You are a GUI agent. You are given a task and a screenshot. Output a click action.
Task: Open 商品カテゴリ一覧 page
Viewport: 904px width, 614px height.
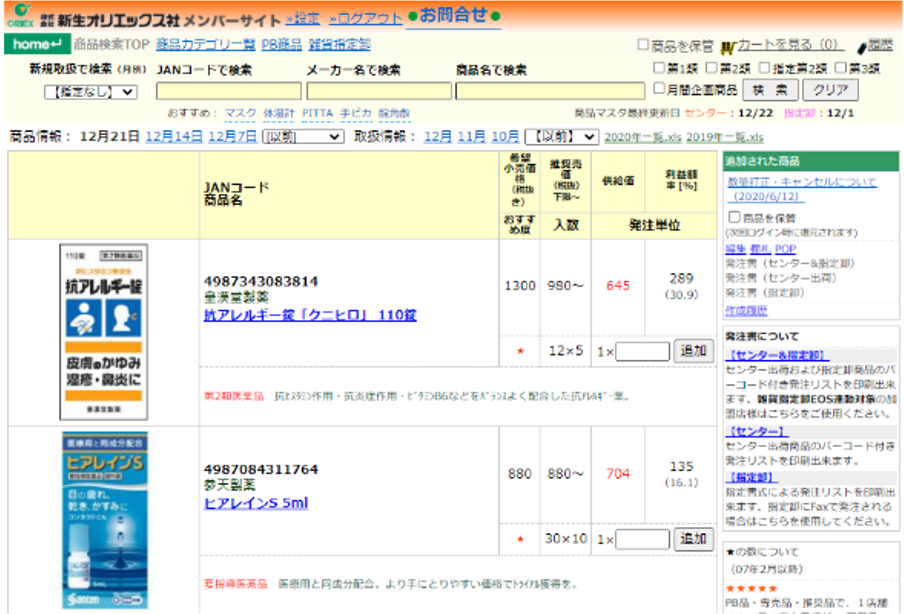click(206, 44)
